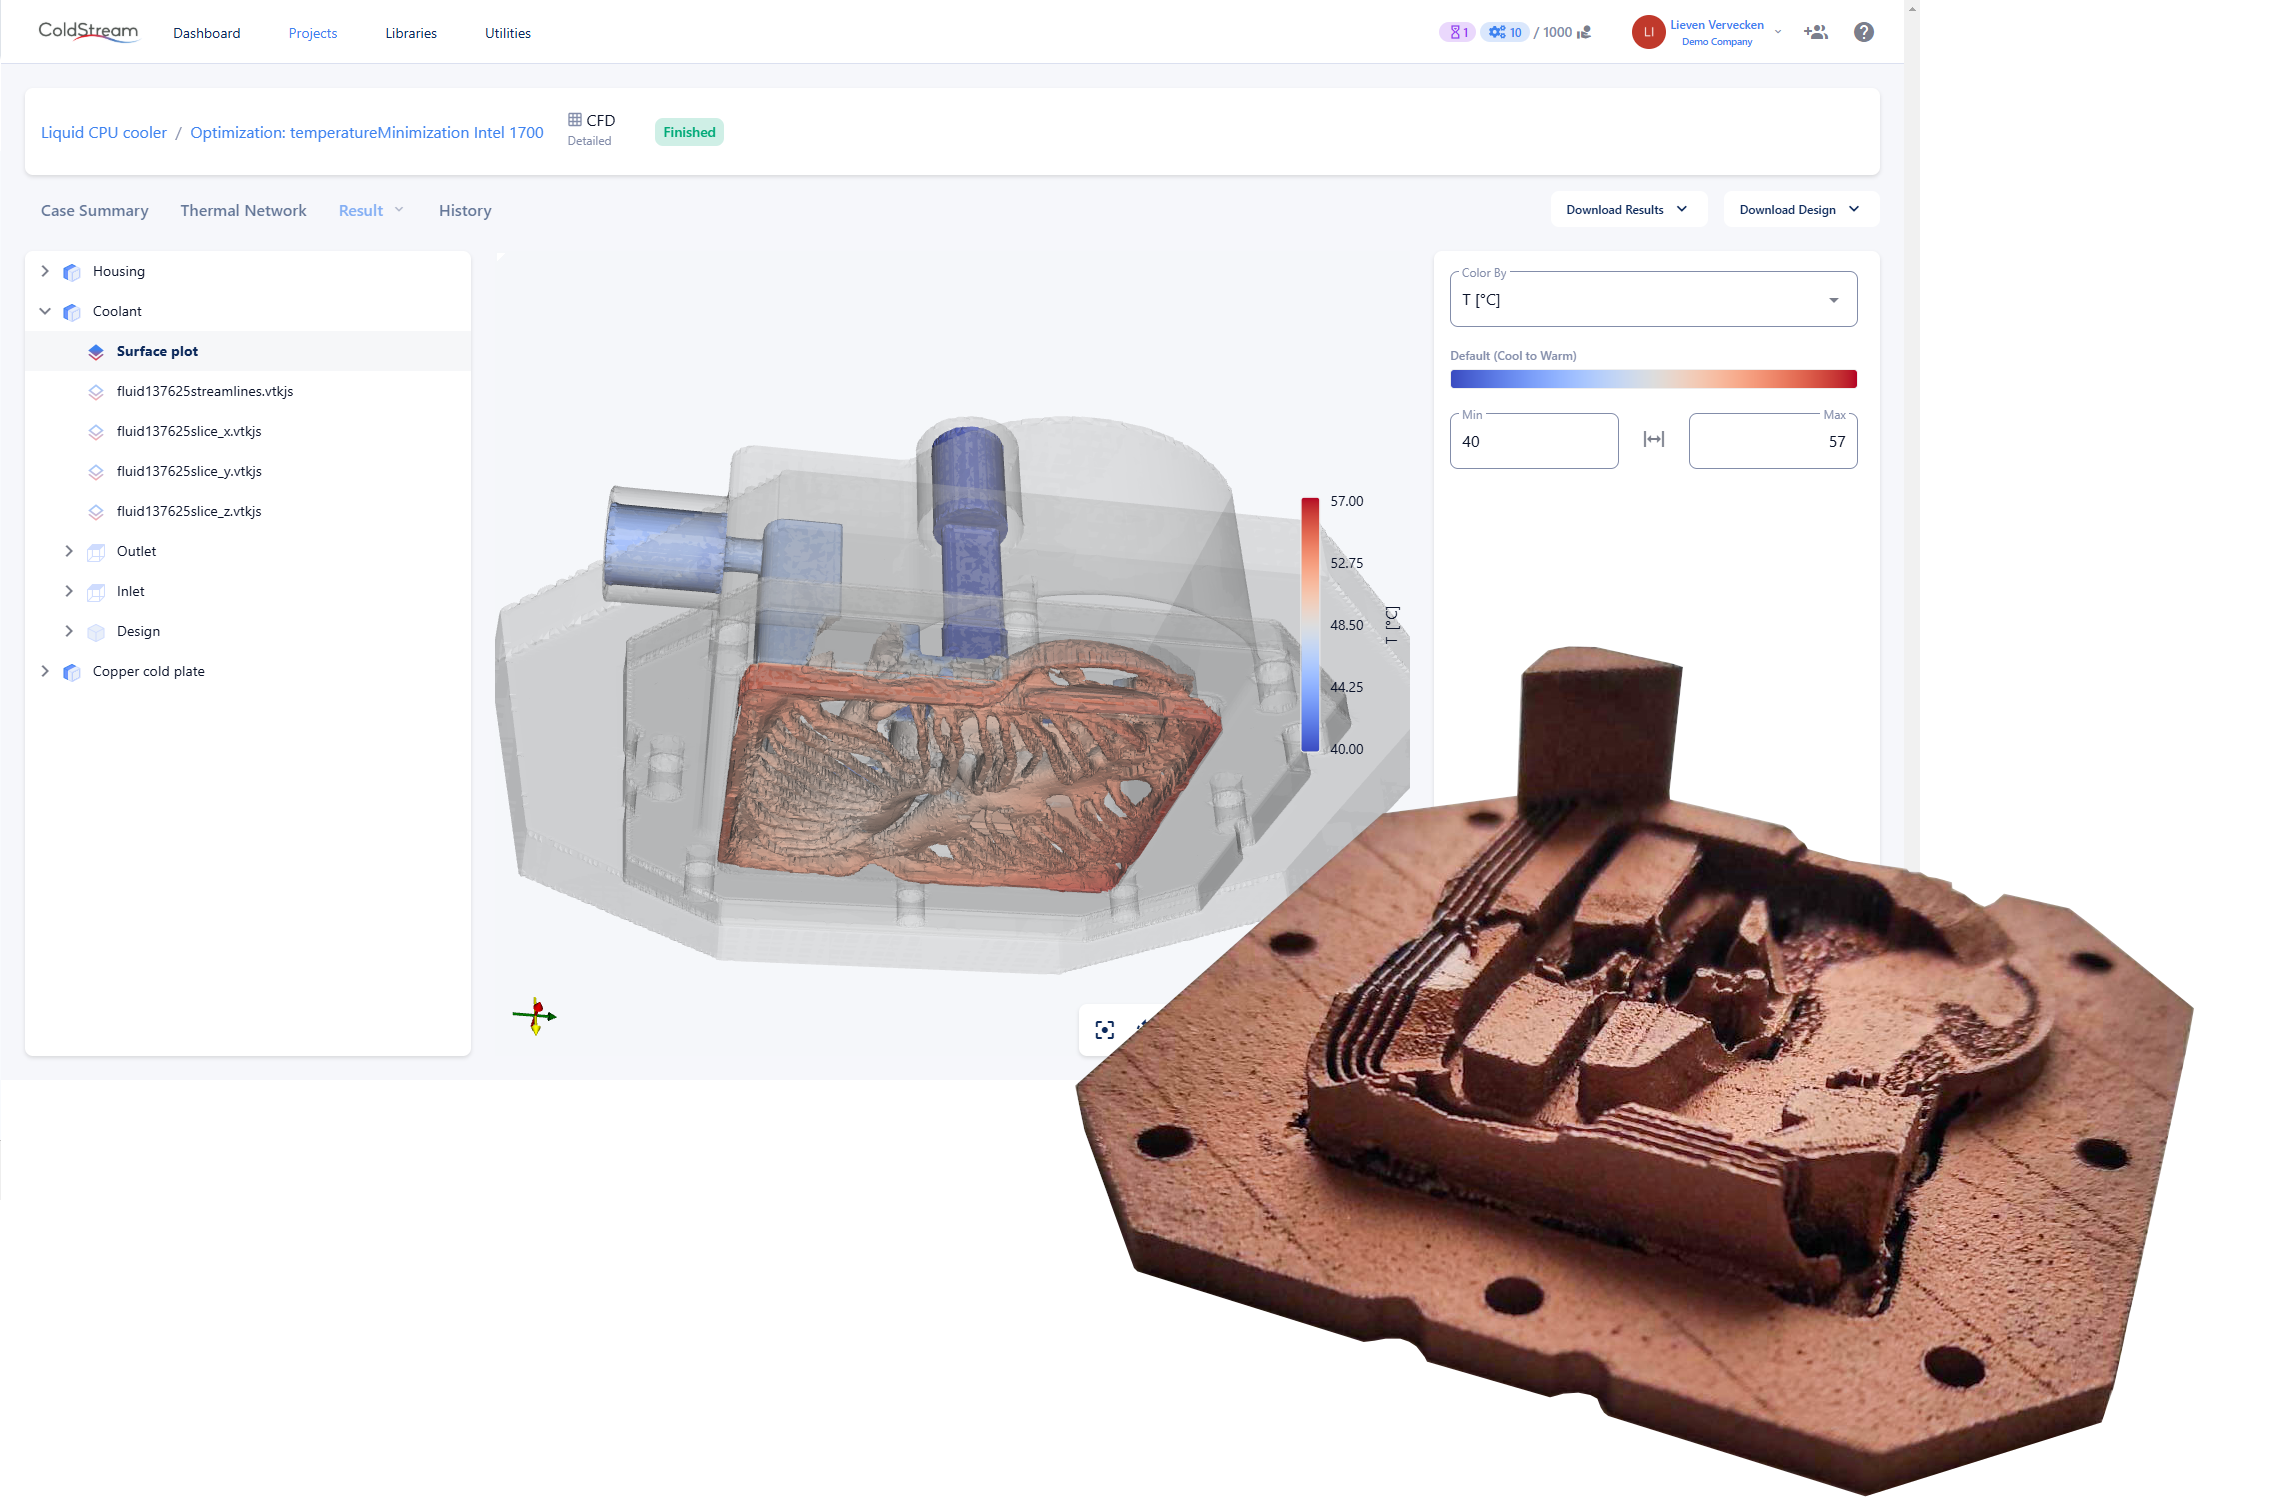
Task: Switch to the Thermal Network tab
Action: click(x=243, y=210)
